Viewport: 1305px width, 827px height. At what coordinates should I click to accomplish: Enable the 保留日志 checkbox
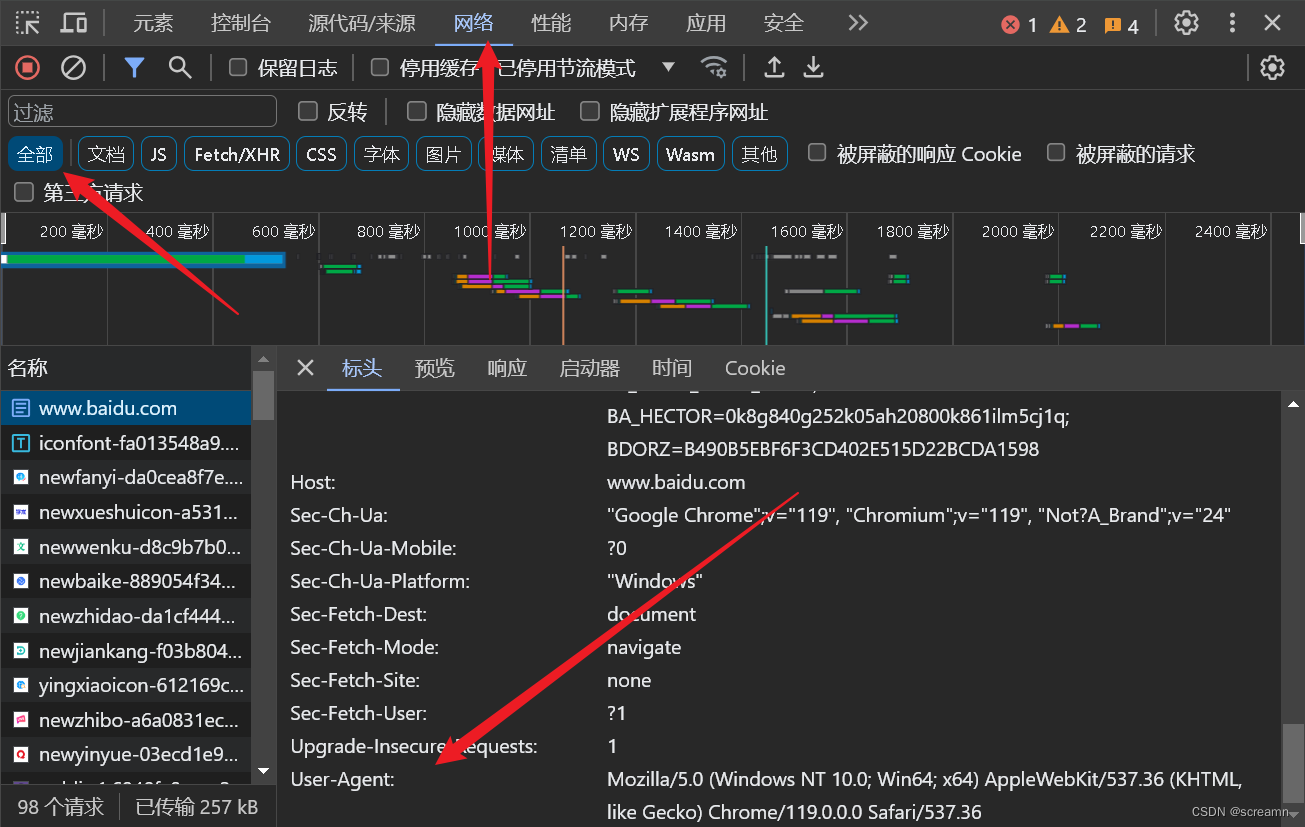click(x=238, y=67)
